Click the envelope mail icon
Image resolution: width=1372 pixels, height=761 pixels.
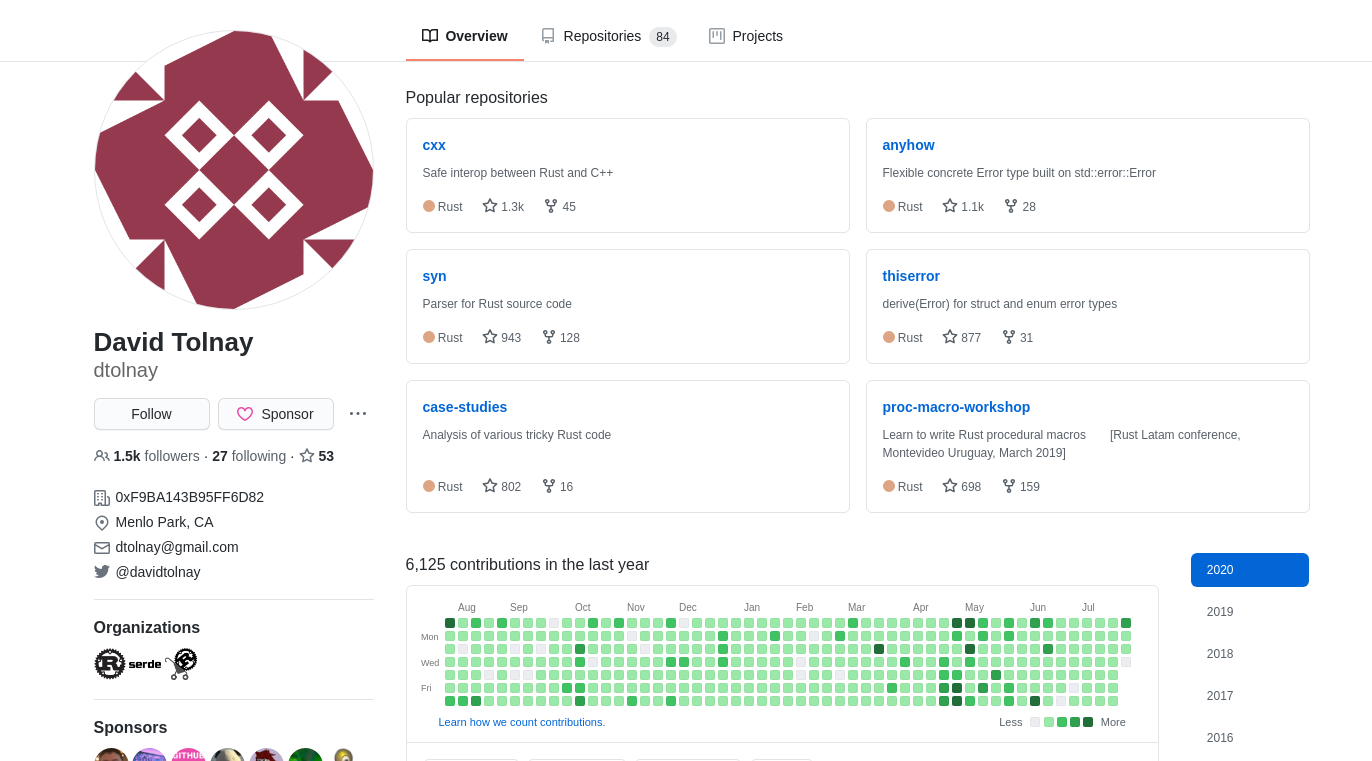[102, 548]
